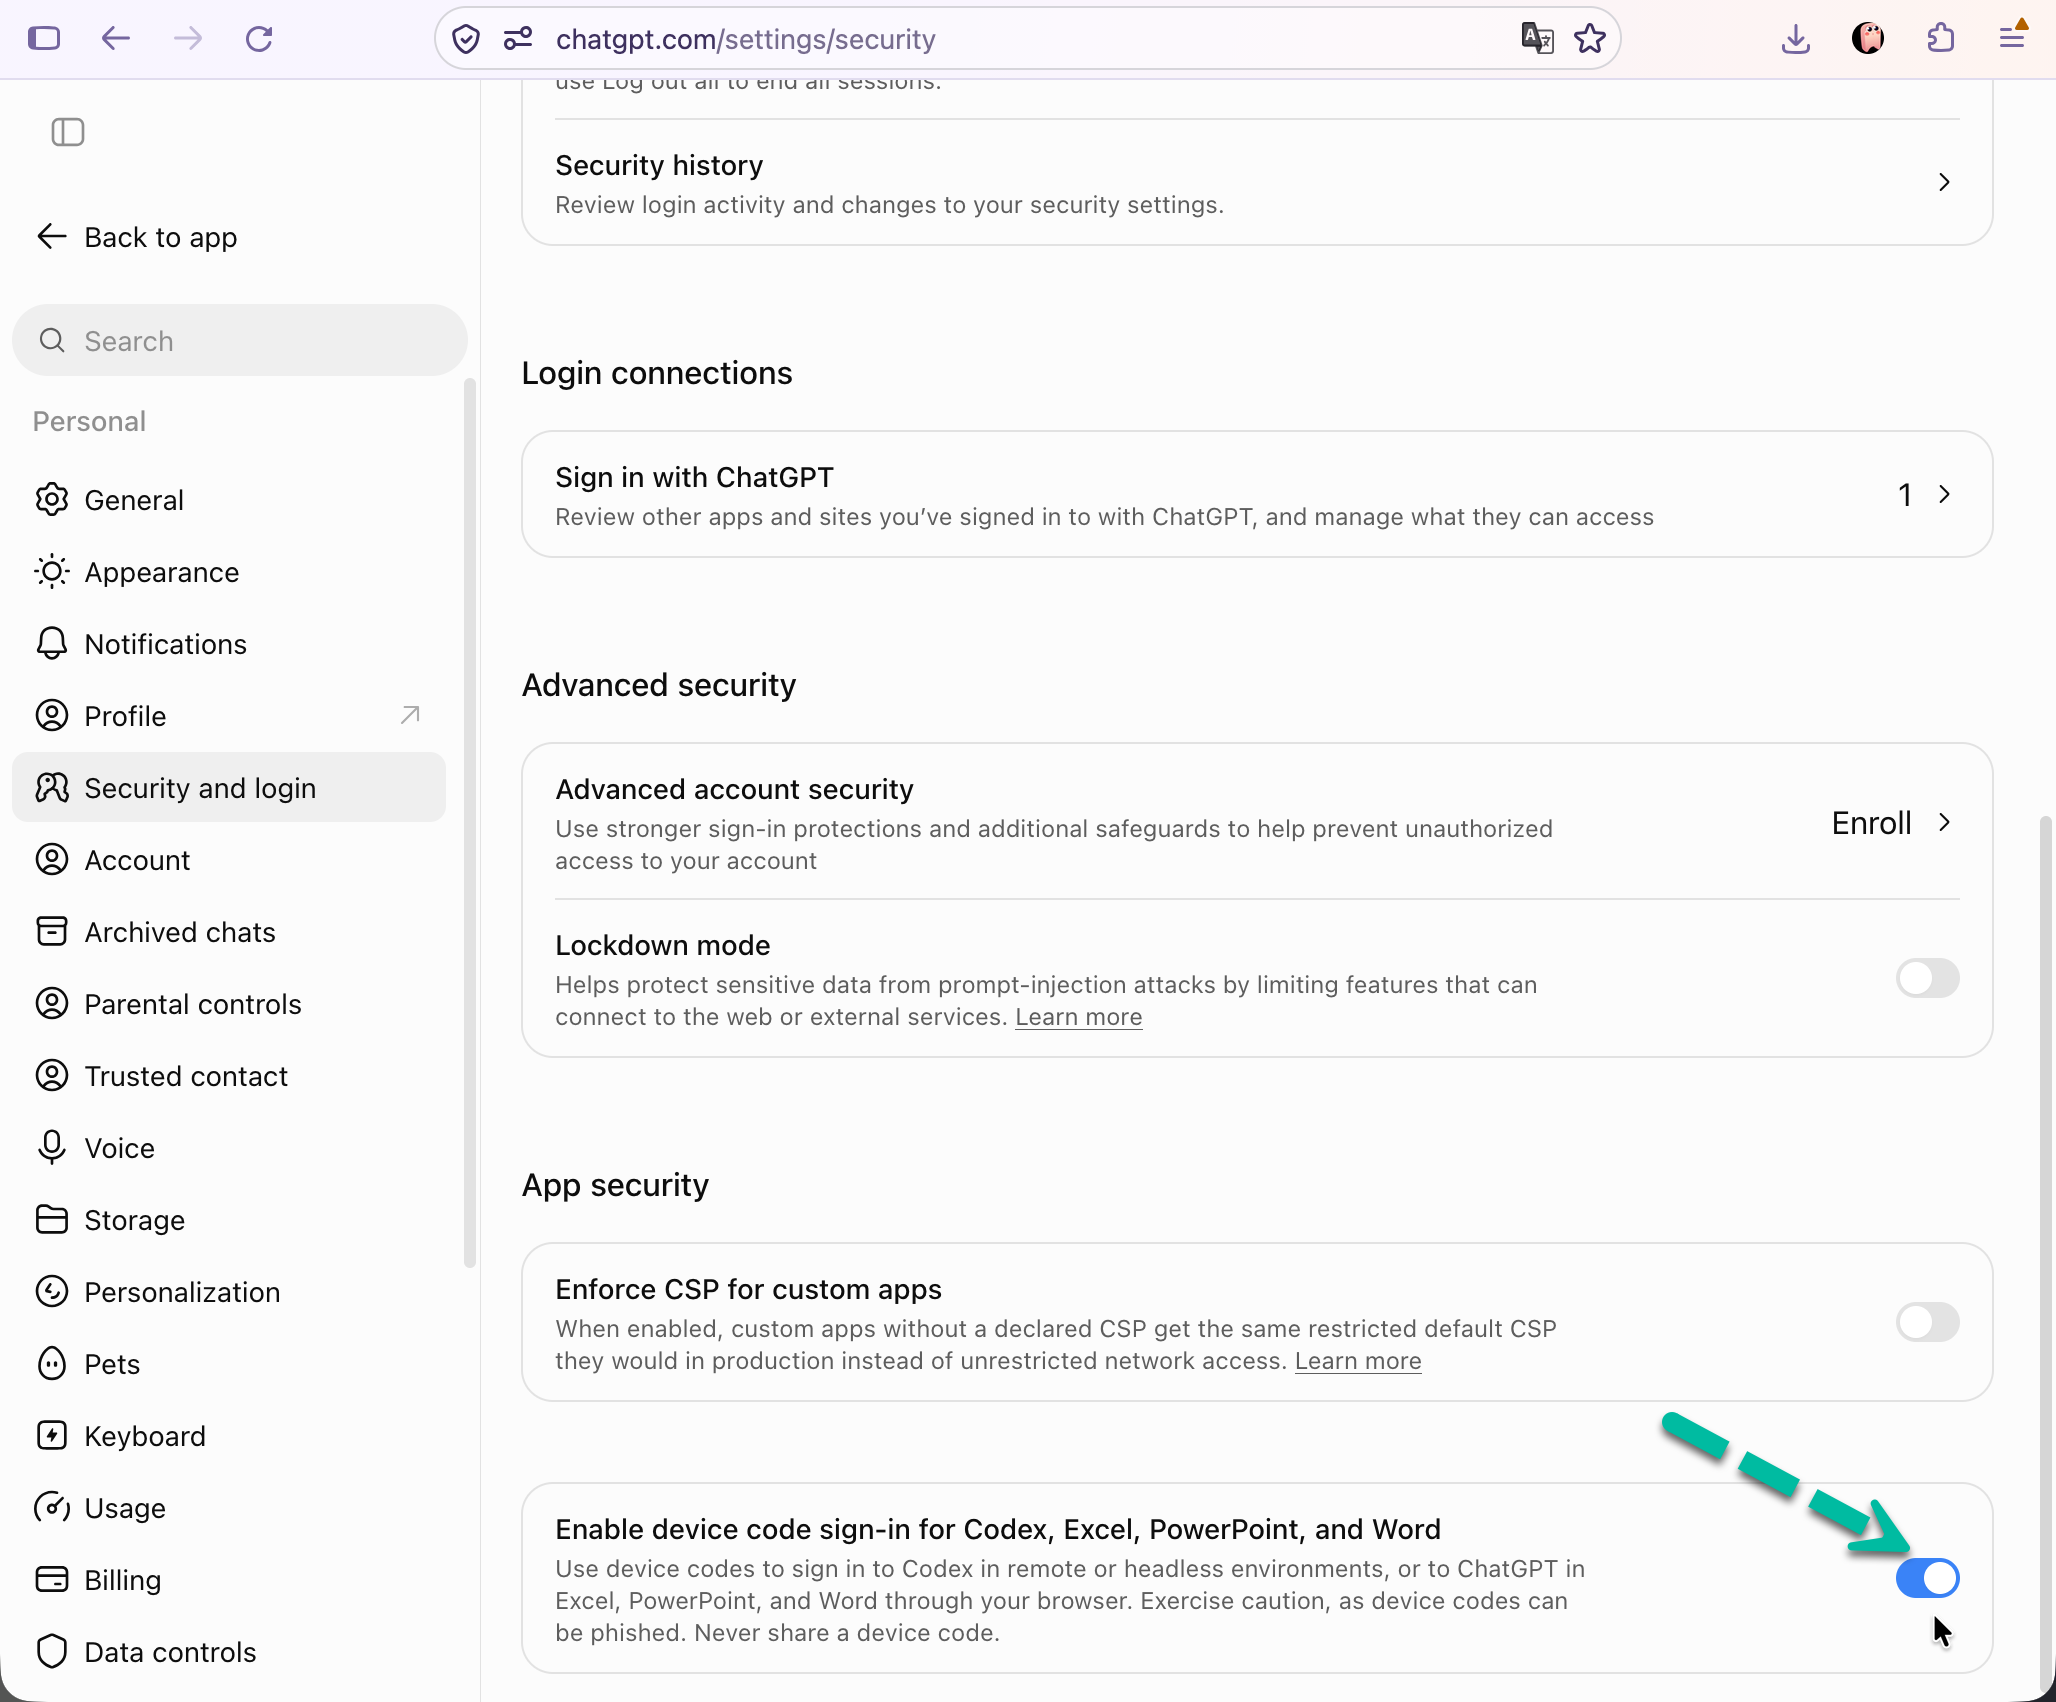The height and width of the screenshot is (1702, 2056).
Task: Turn on Enforce CSP for custom apps
Action: click(1927, 1322)
